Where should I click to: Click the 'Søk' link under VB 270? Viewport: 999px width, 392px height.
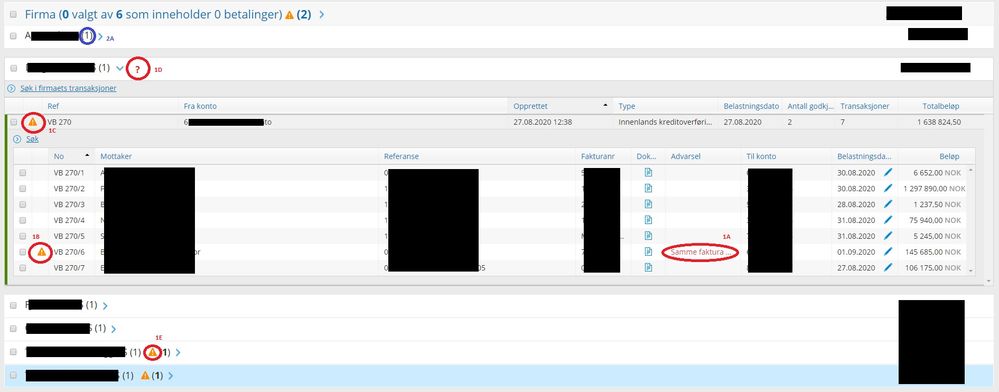coord(32,139)
